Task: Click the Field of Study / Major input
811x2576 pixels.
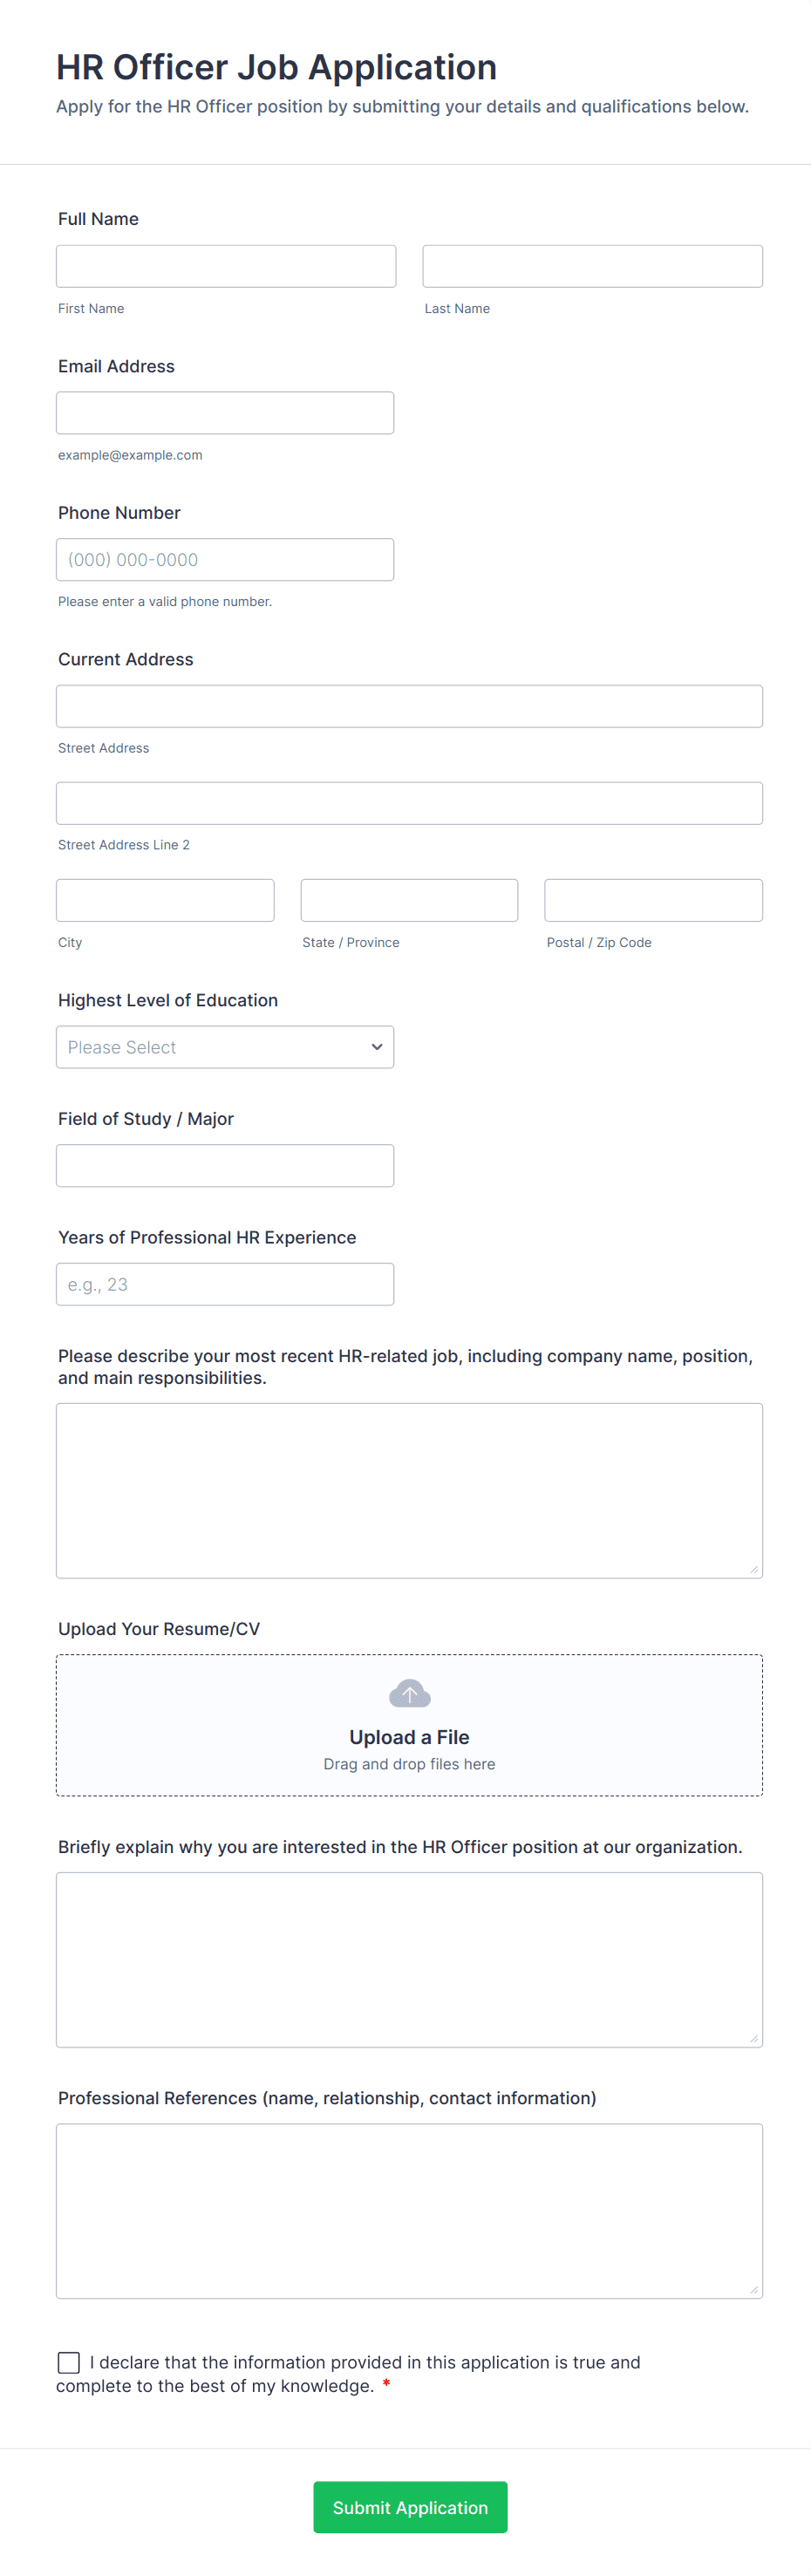Action: [225, 1165]
